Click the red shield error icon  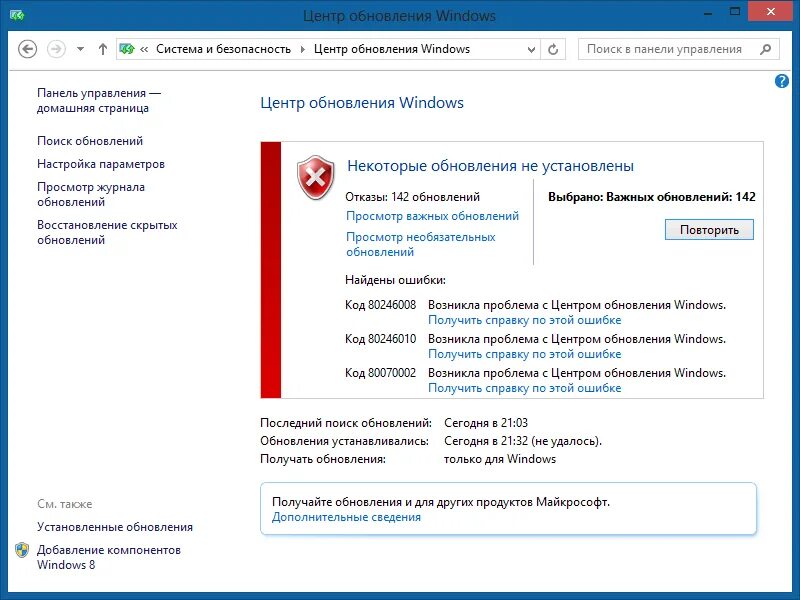point(316,178)
